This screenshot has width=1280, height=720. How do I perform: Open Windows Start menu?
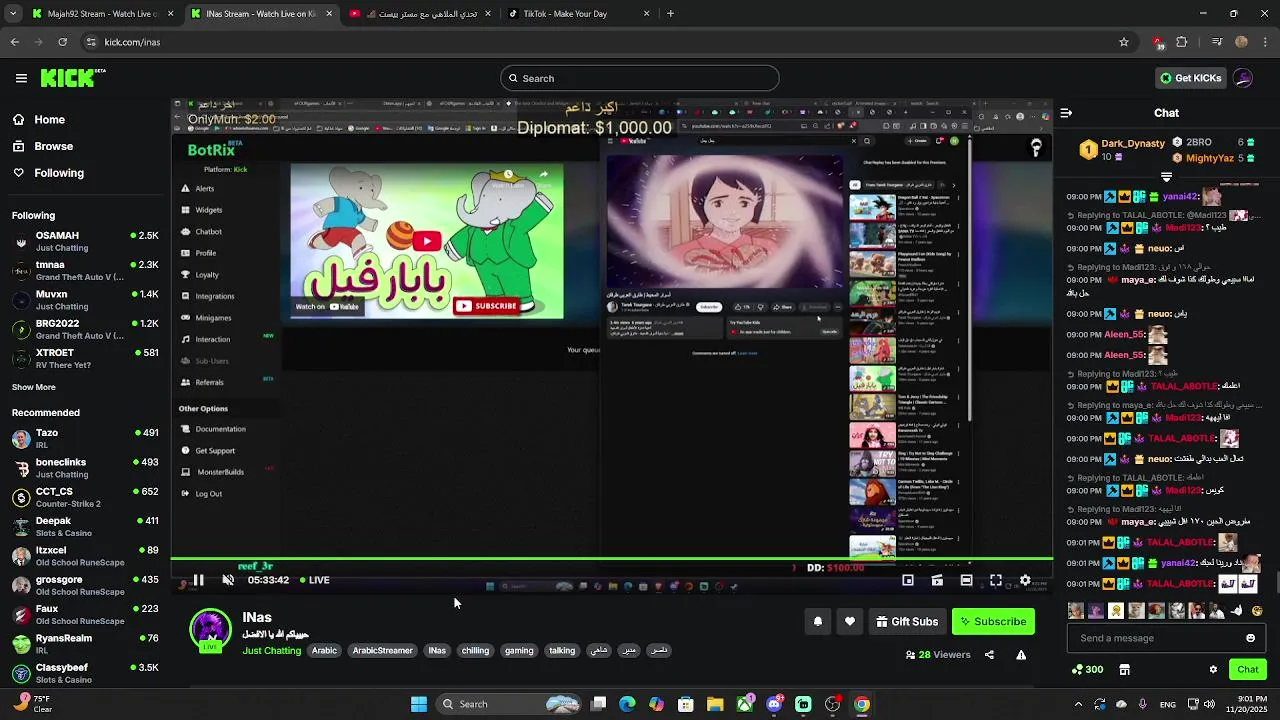click(419, 704)
